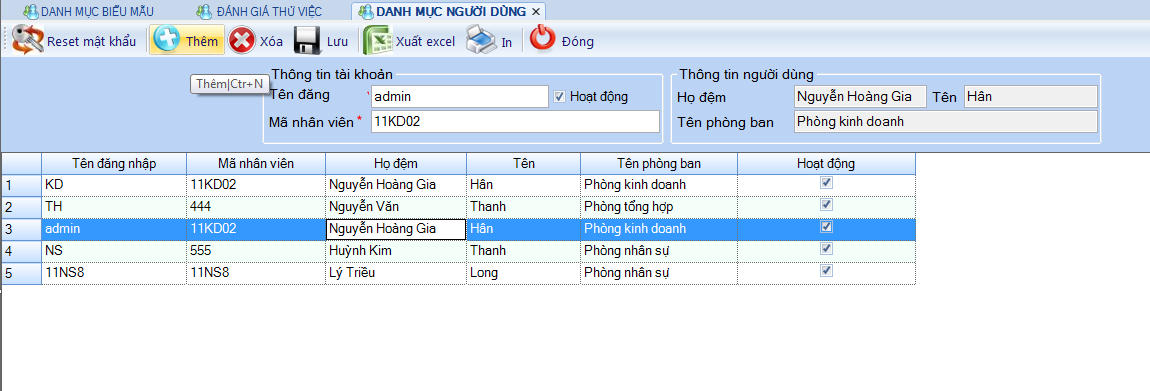Click the Lý Triều cell
This screenshot has height=391, width=1150.
pos(396,273)
